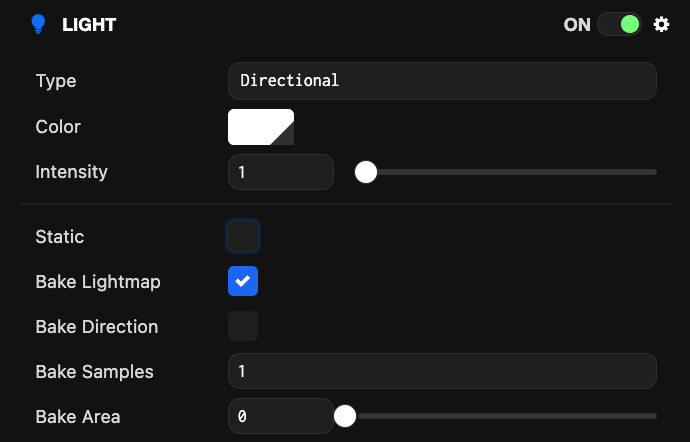Click the Color property label
The image size is (690, 442).
coord(58,127)
